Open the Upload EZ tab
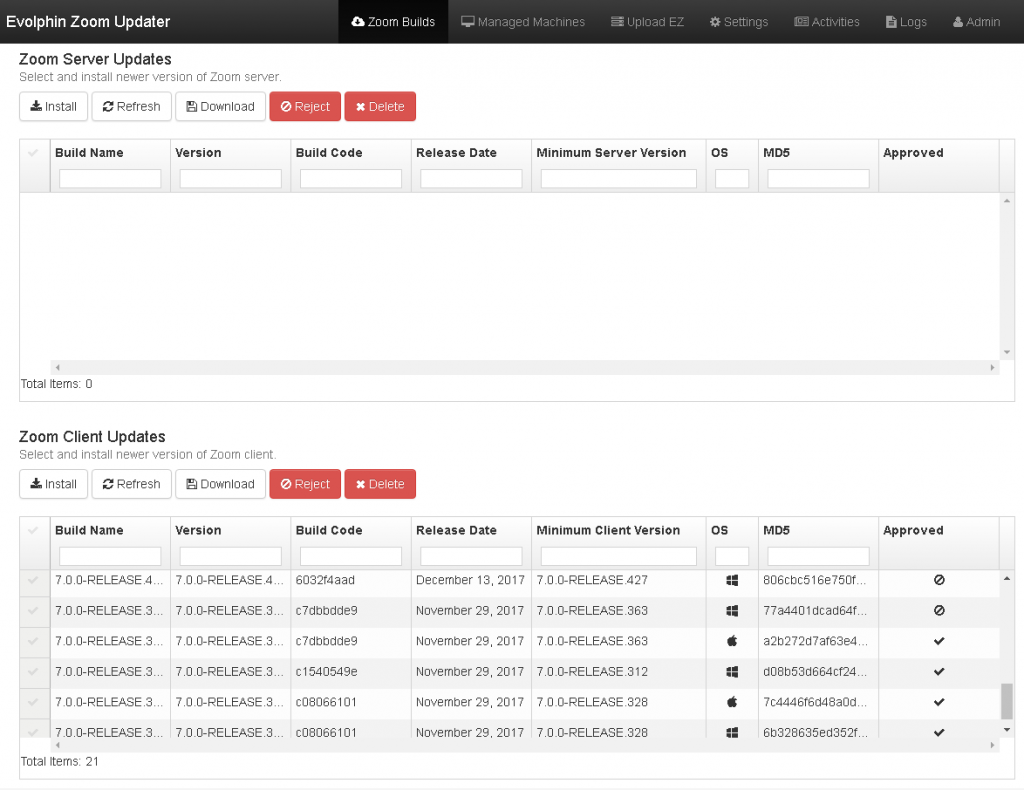This screenshot has width=1024, height=790. (x=647, y=22)
